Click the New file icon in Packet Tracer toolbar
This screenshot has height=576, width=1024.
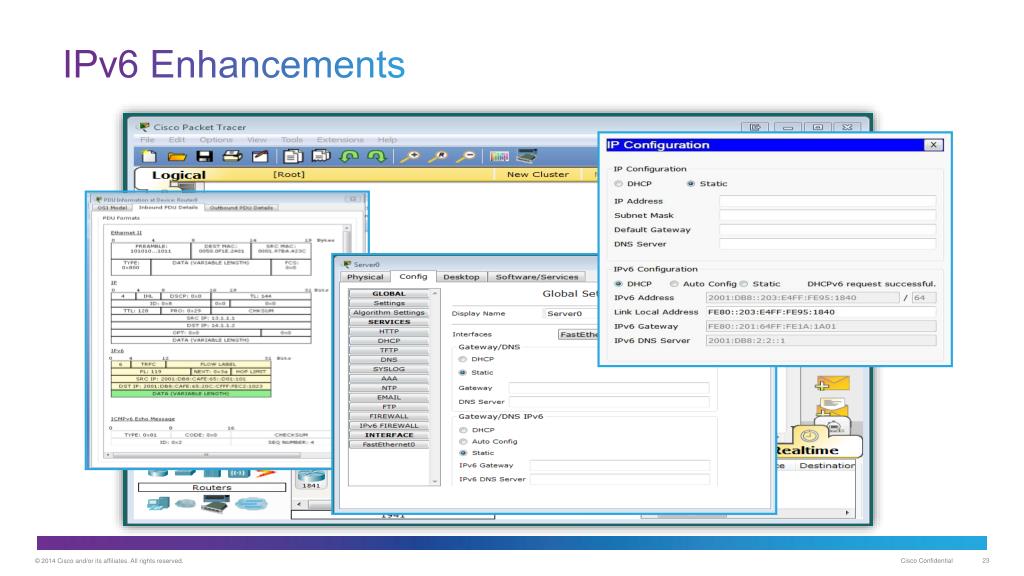[149, 156]
